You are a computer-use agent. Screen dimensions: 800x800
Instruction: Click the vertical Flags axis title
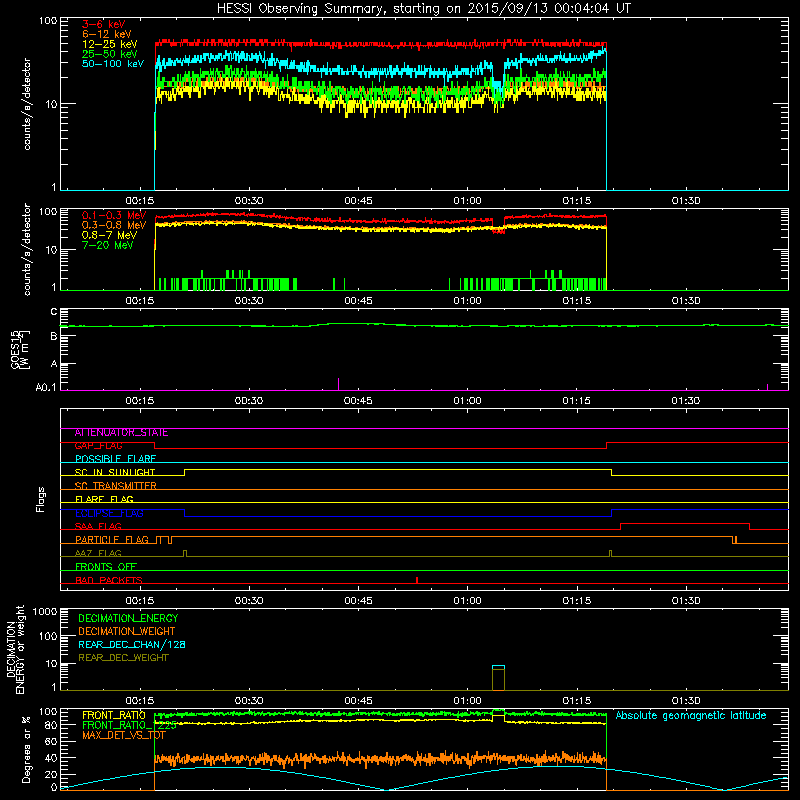coord(41,499)
